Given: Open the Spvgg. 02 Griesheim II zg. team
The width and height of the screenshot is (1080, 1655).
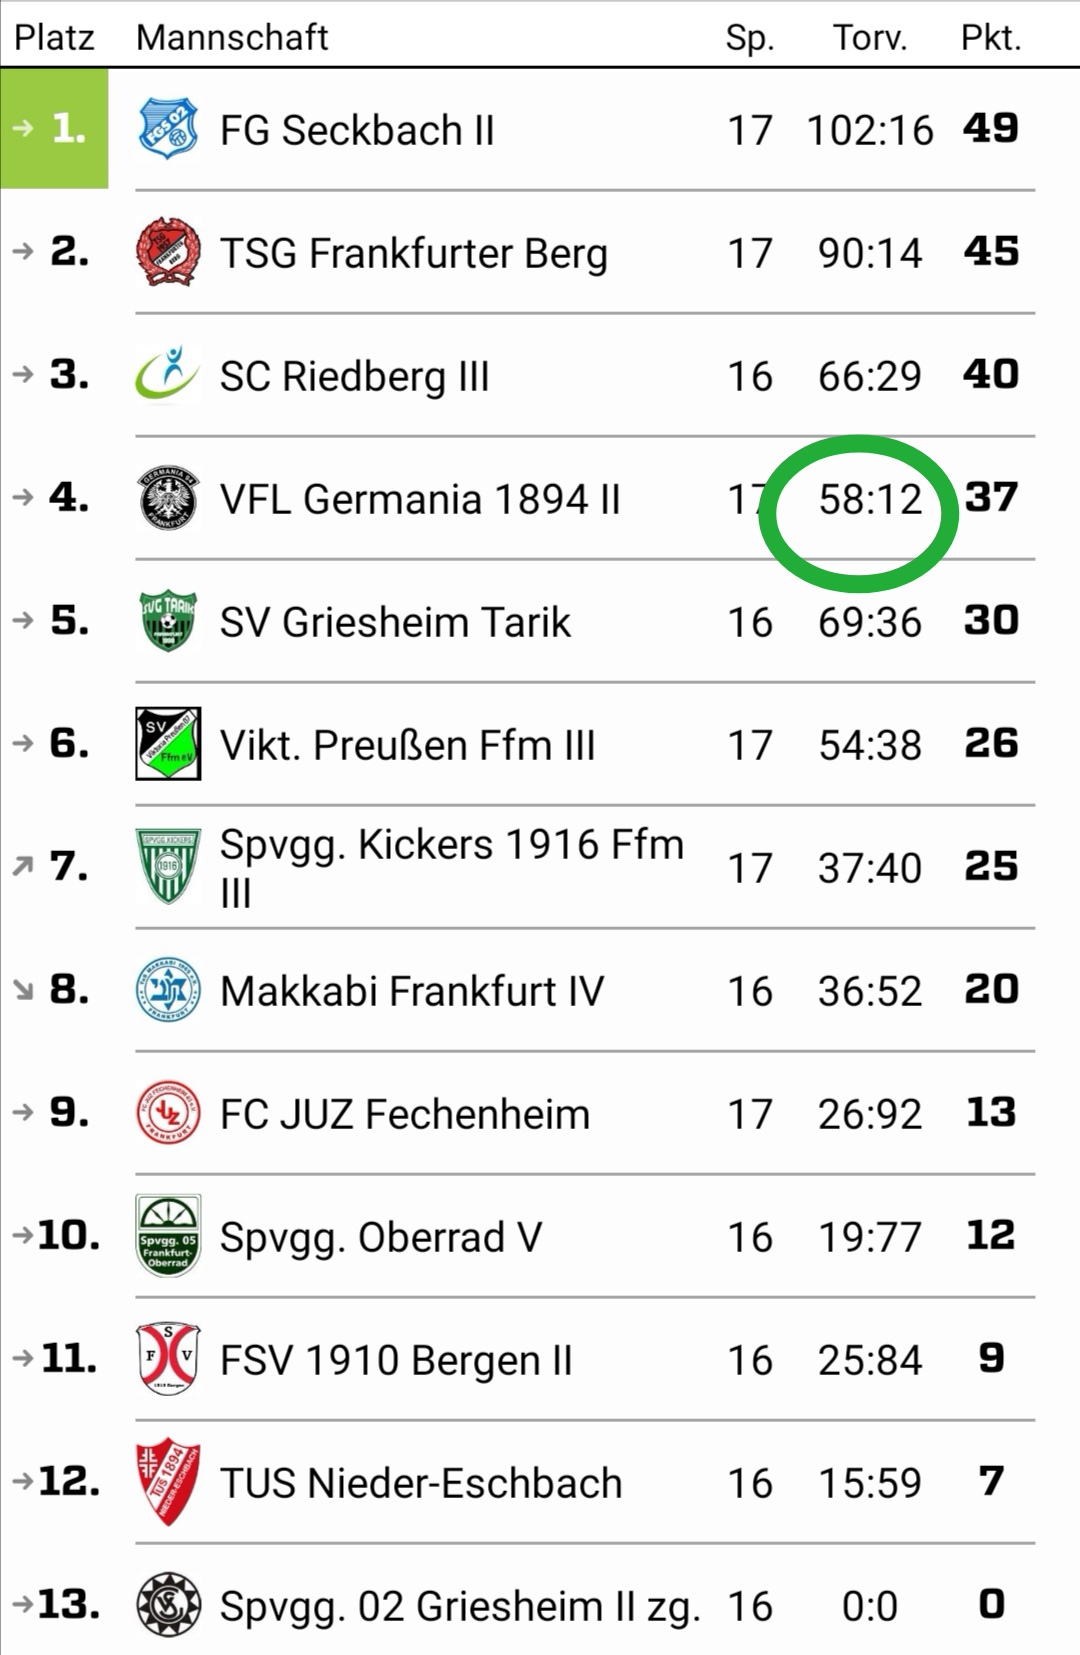Looking at the screenshot, I should pos(460,1606).
